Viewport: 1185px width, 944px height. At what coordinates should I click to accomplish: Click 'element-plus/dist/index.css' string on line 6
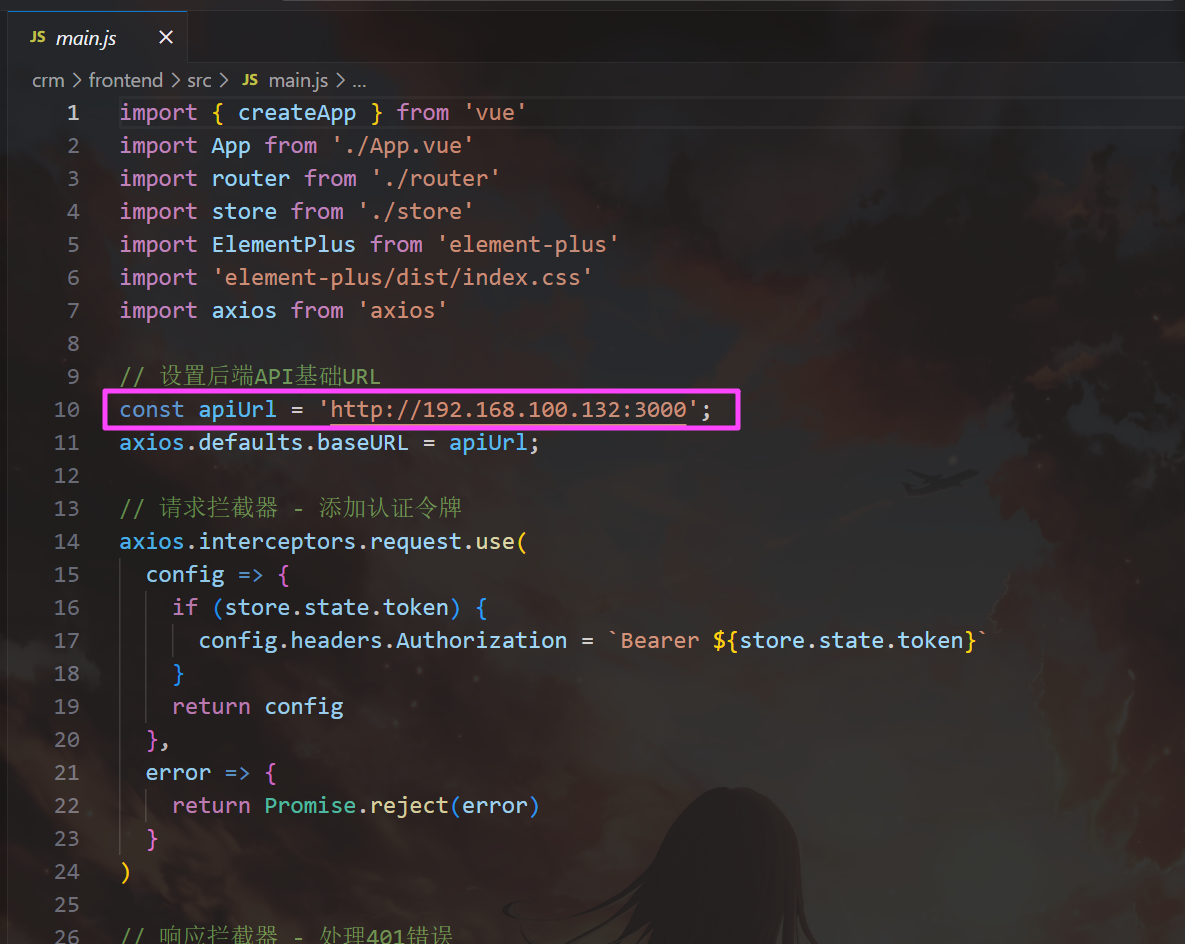coord(402,277)
